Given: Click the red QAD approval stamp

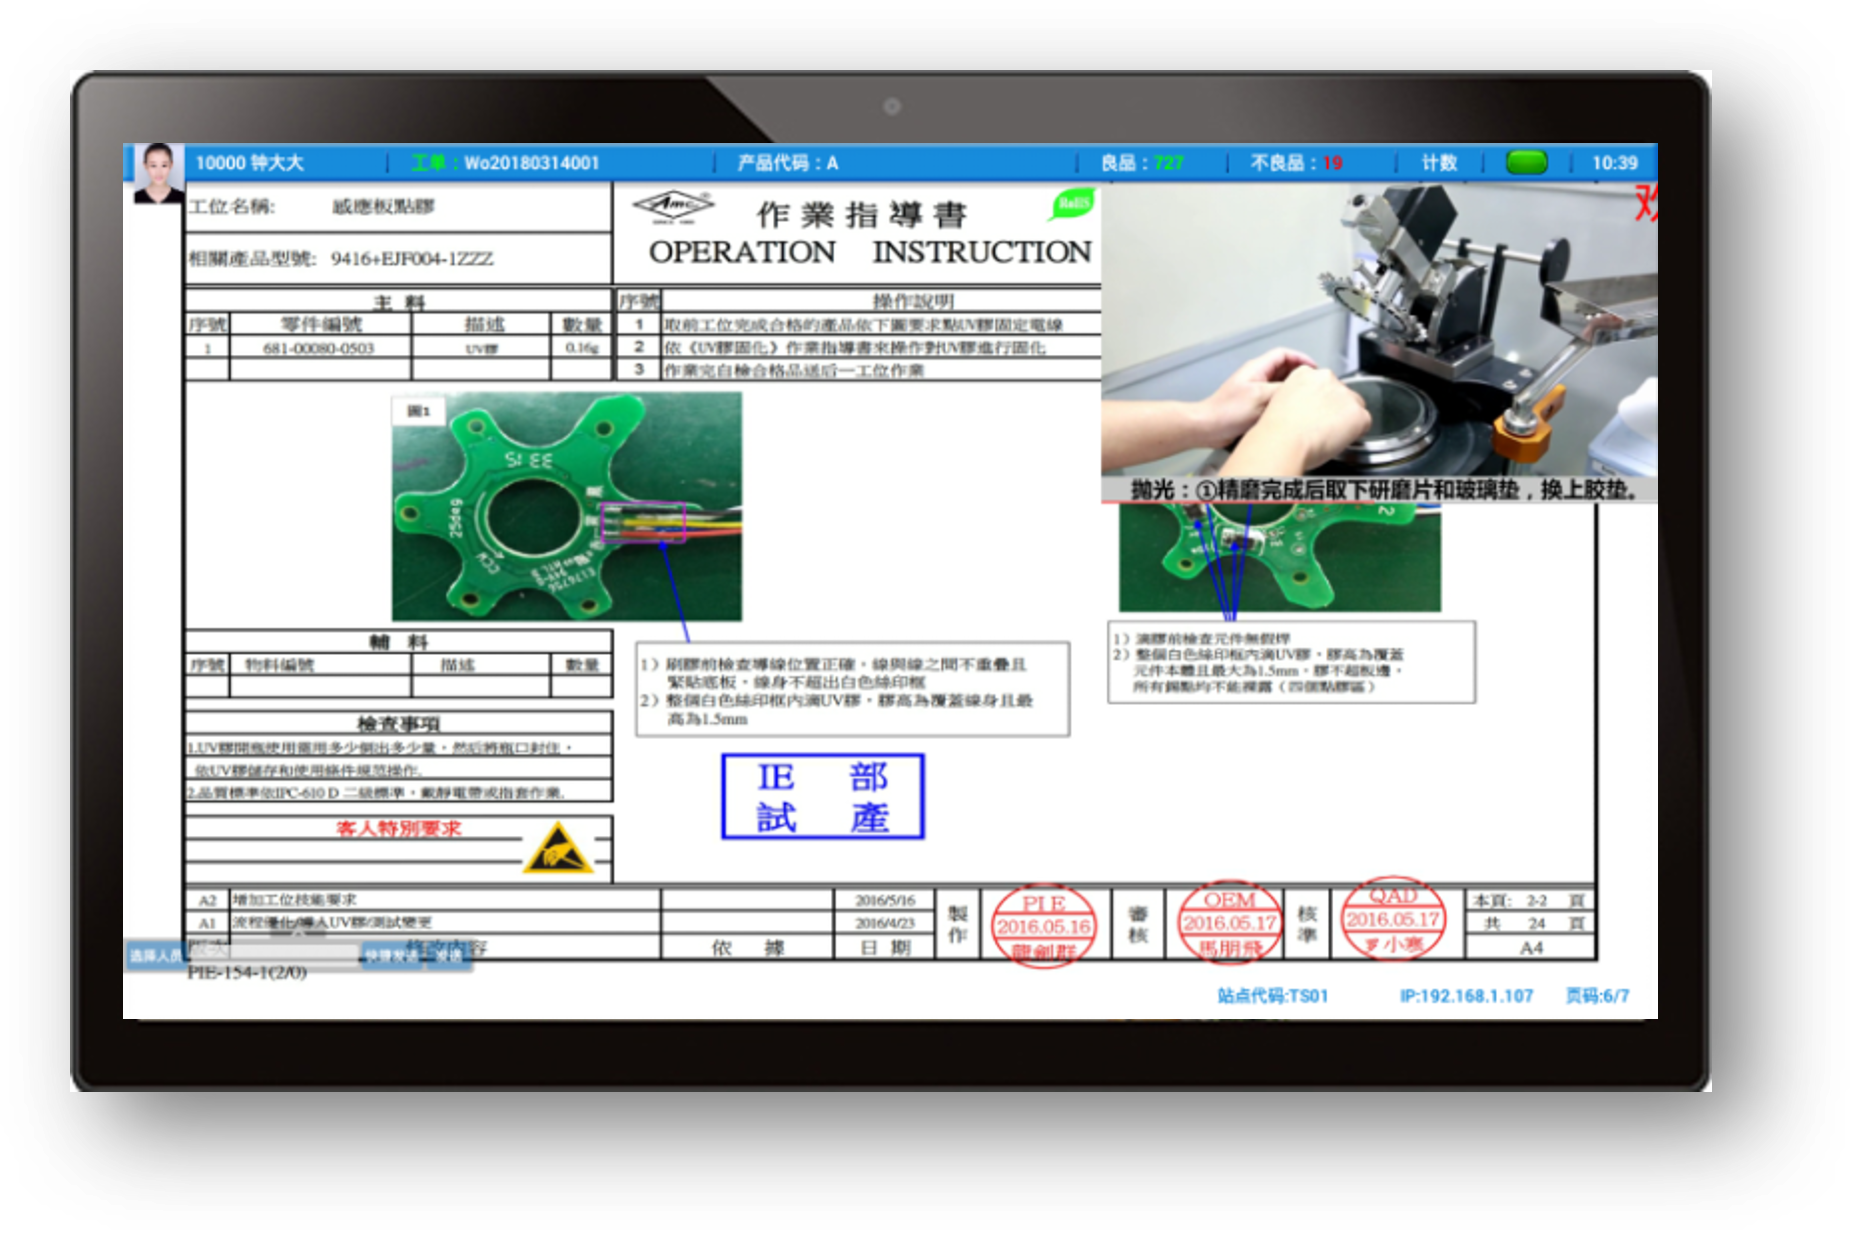Looking at the screenshot, I should [1393, 919].
